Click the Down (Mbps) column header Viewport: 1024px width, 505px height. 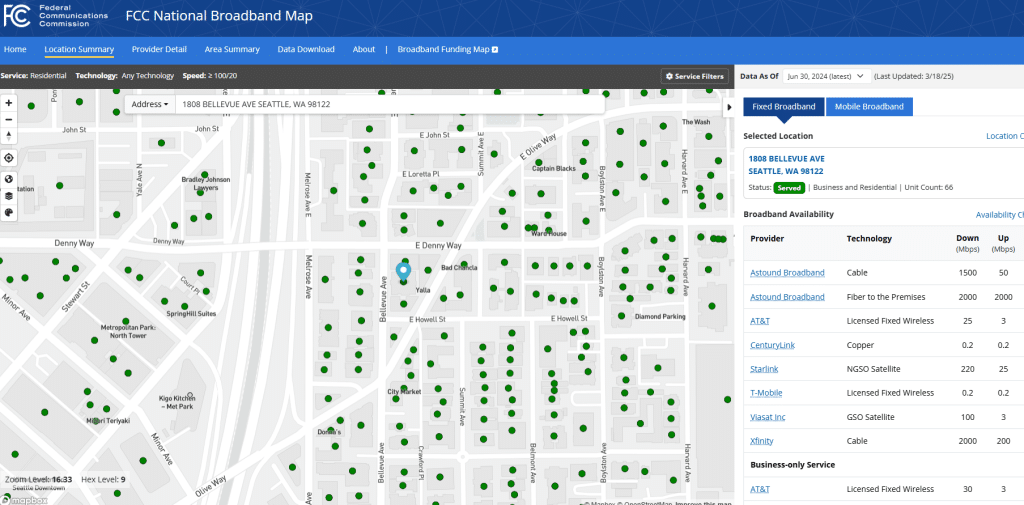click(967, 243)
